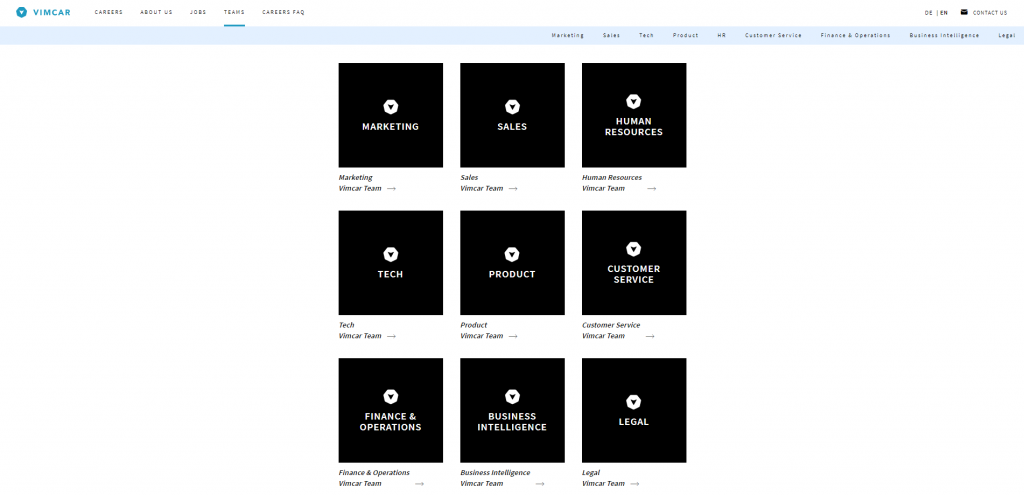
Task: Open the black Human Resources tile
Action: point(634,115)
